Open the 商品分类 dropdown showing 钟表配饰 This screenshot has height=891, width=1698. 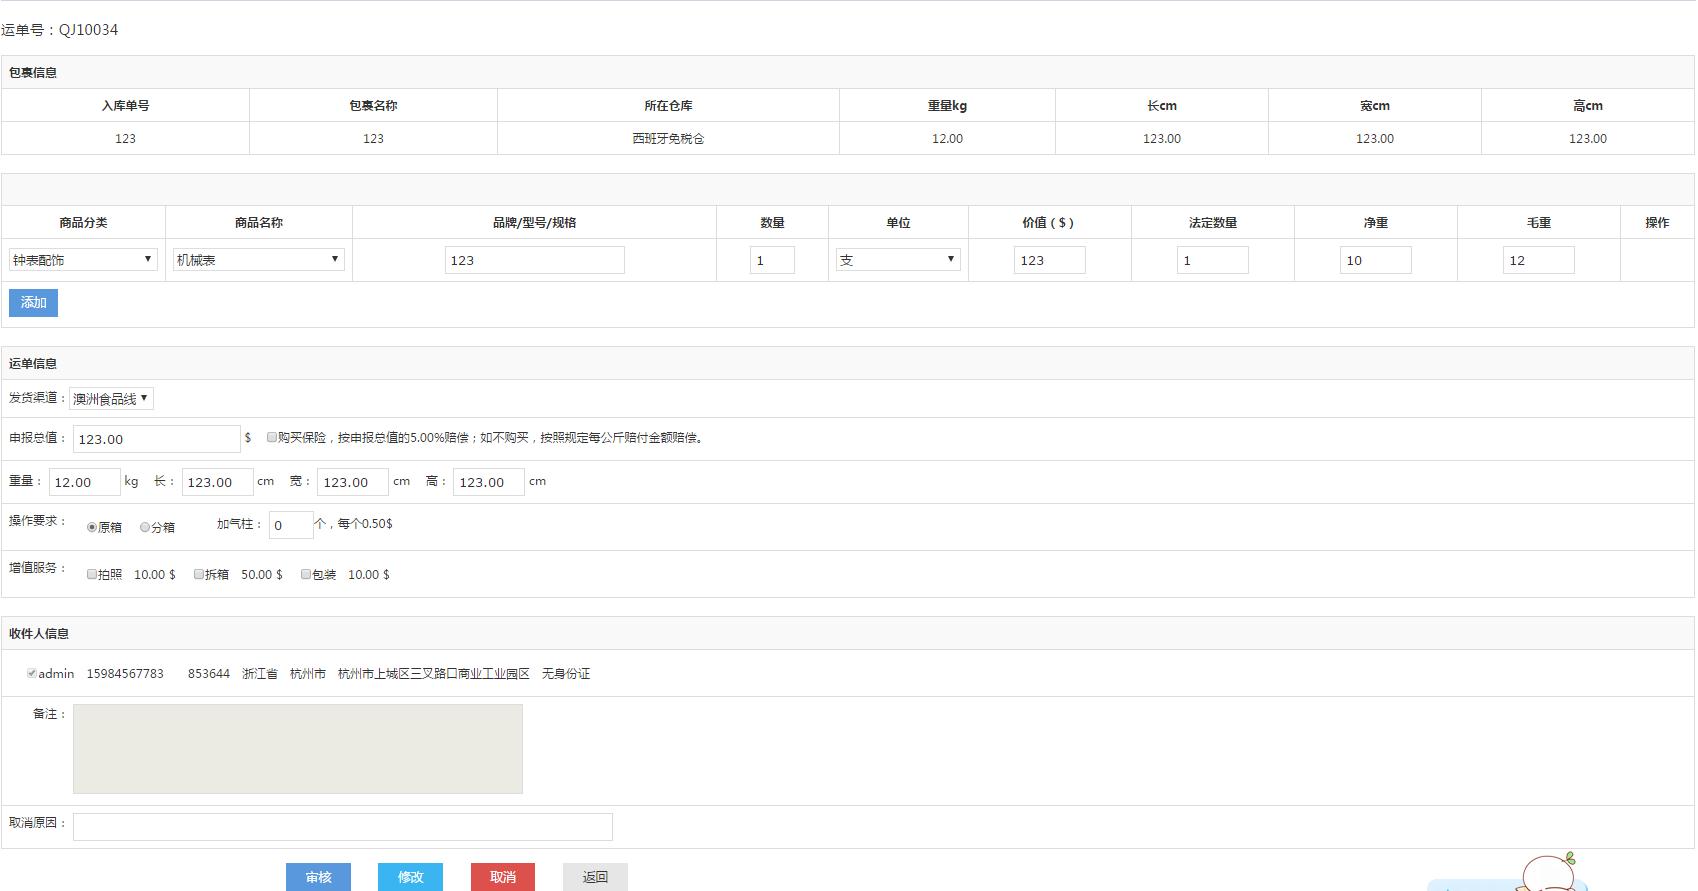(x=83, y=260)
